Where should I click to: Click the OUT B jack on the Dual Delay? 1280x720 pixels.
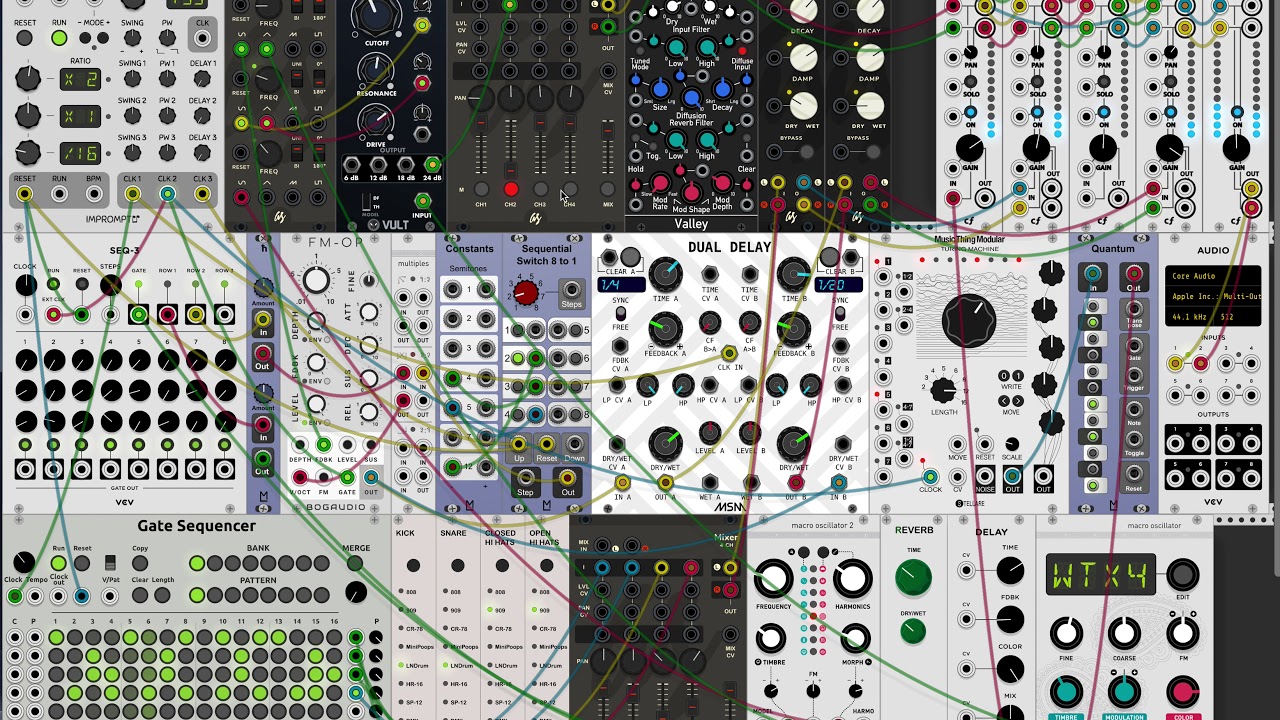794,483
